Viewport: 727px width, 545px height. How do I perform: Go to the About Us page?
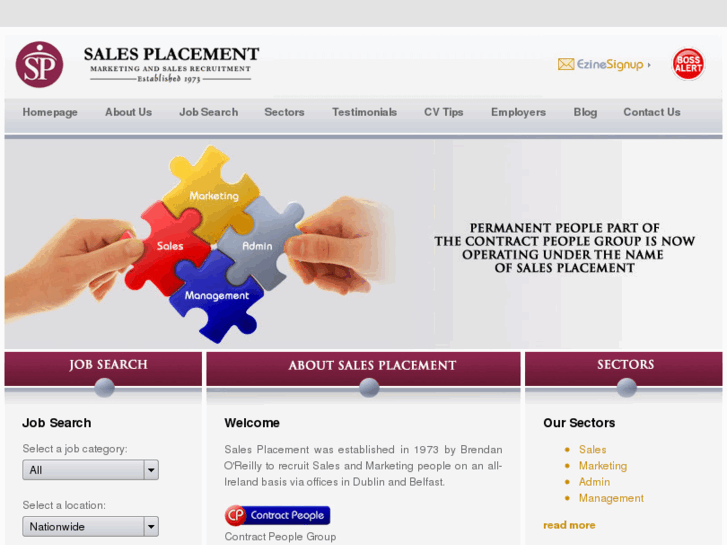point(128,112)
